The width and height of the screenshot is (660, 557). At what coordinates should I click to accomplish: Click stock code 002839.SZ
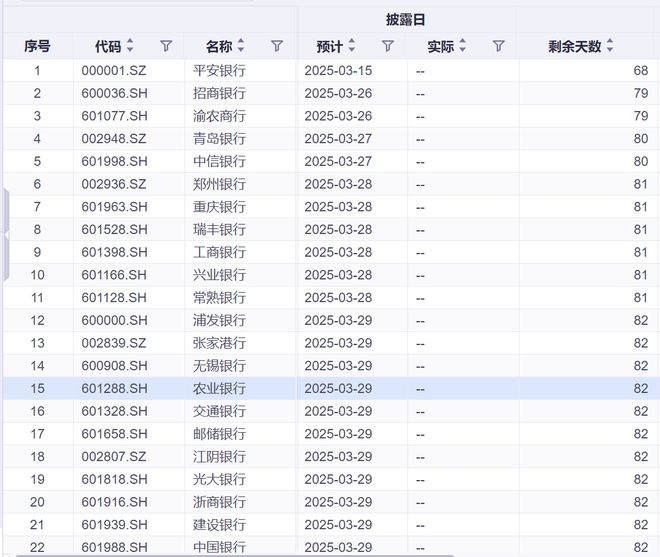pos(114,343)
